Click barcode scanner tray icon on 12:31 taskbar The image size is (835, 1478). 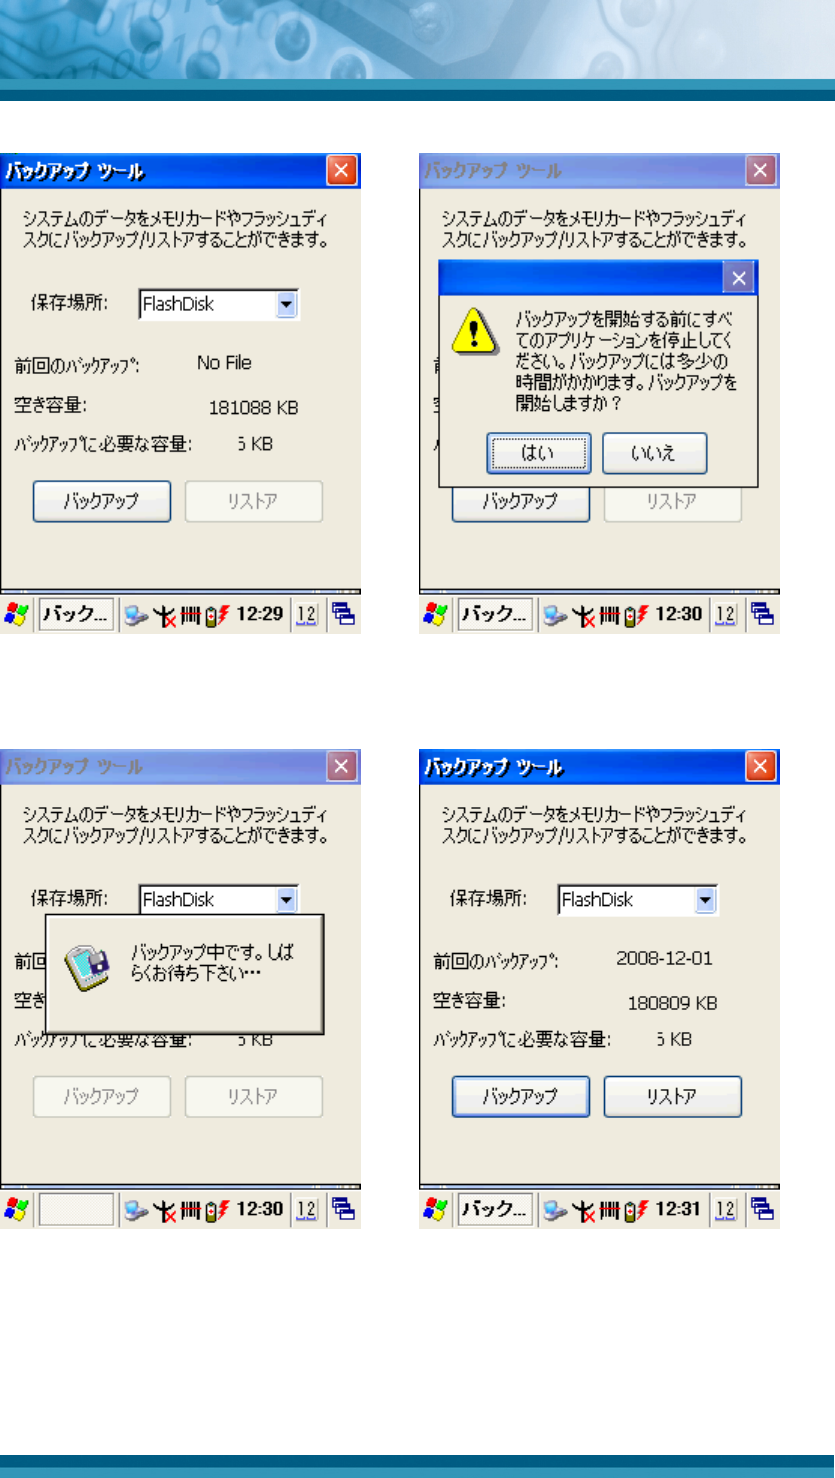click(x=609, y=1211)
